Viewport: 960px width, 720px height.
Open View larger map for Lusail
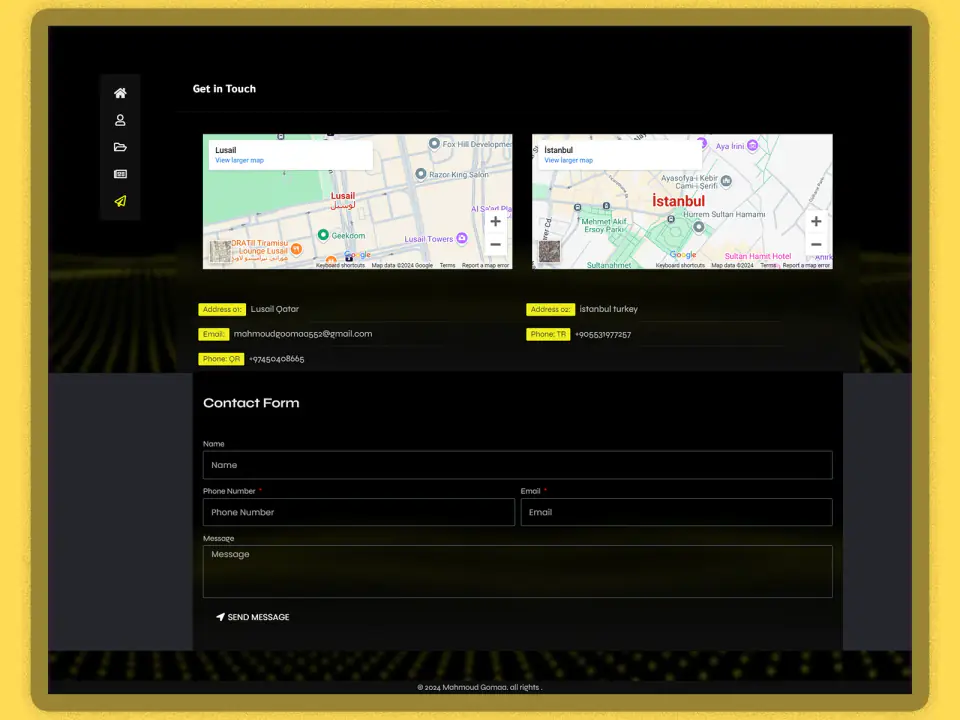pos(239,160)
